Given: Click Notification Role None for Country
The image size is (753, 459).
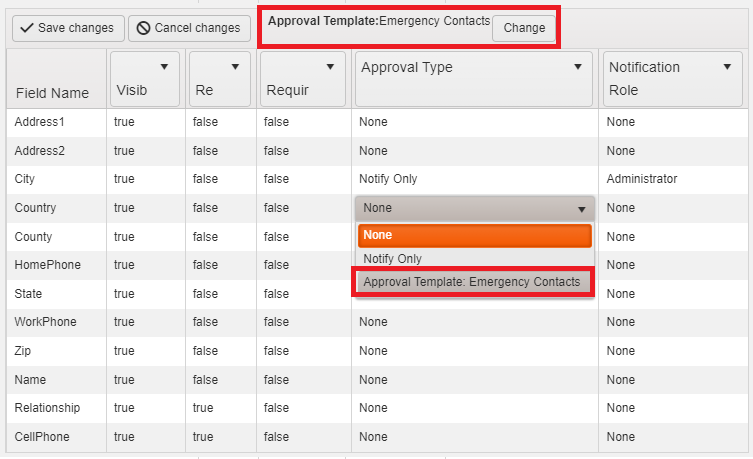Looking at the screenshot, I should click(620, 208).
